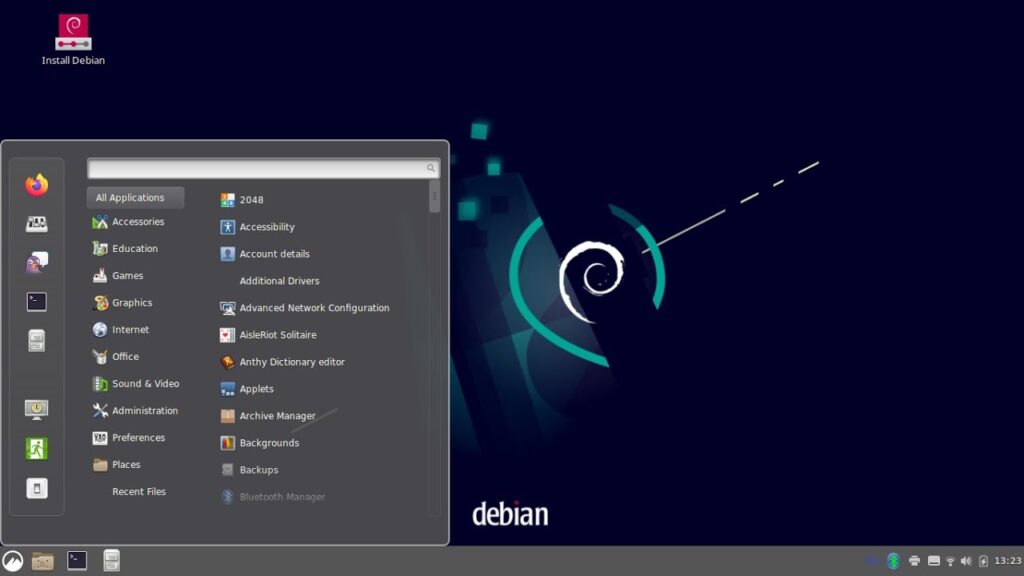This screenshot has width=1024, height=576.
Task: Open the 13:23 clock calendar applet
Action: click(x=1008, y=560)
